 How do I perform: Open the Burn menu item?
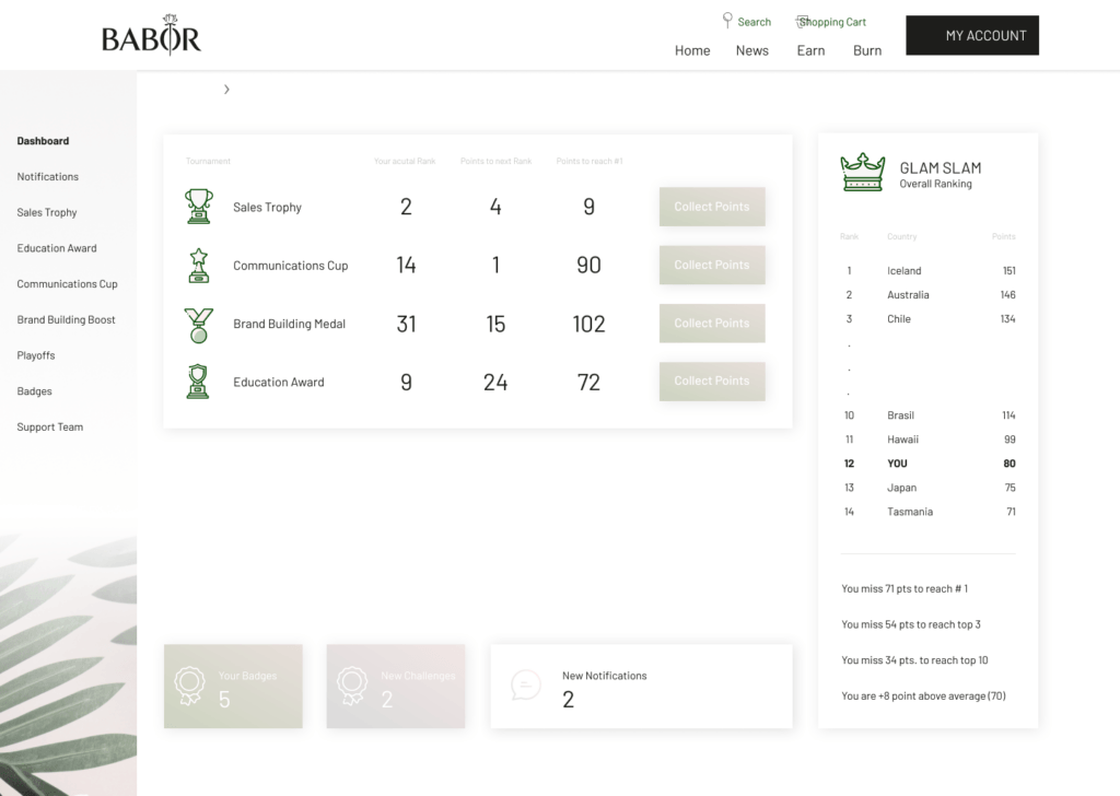tap(867, 51)
